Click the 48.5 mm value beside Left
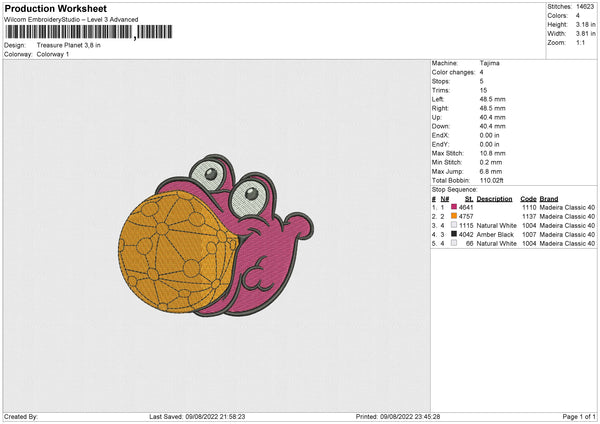600x424 pixels. pyautogui.click(x=492, y=99)
